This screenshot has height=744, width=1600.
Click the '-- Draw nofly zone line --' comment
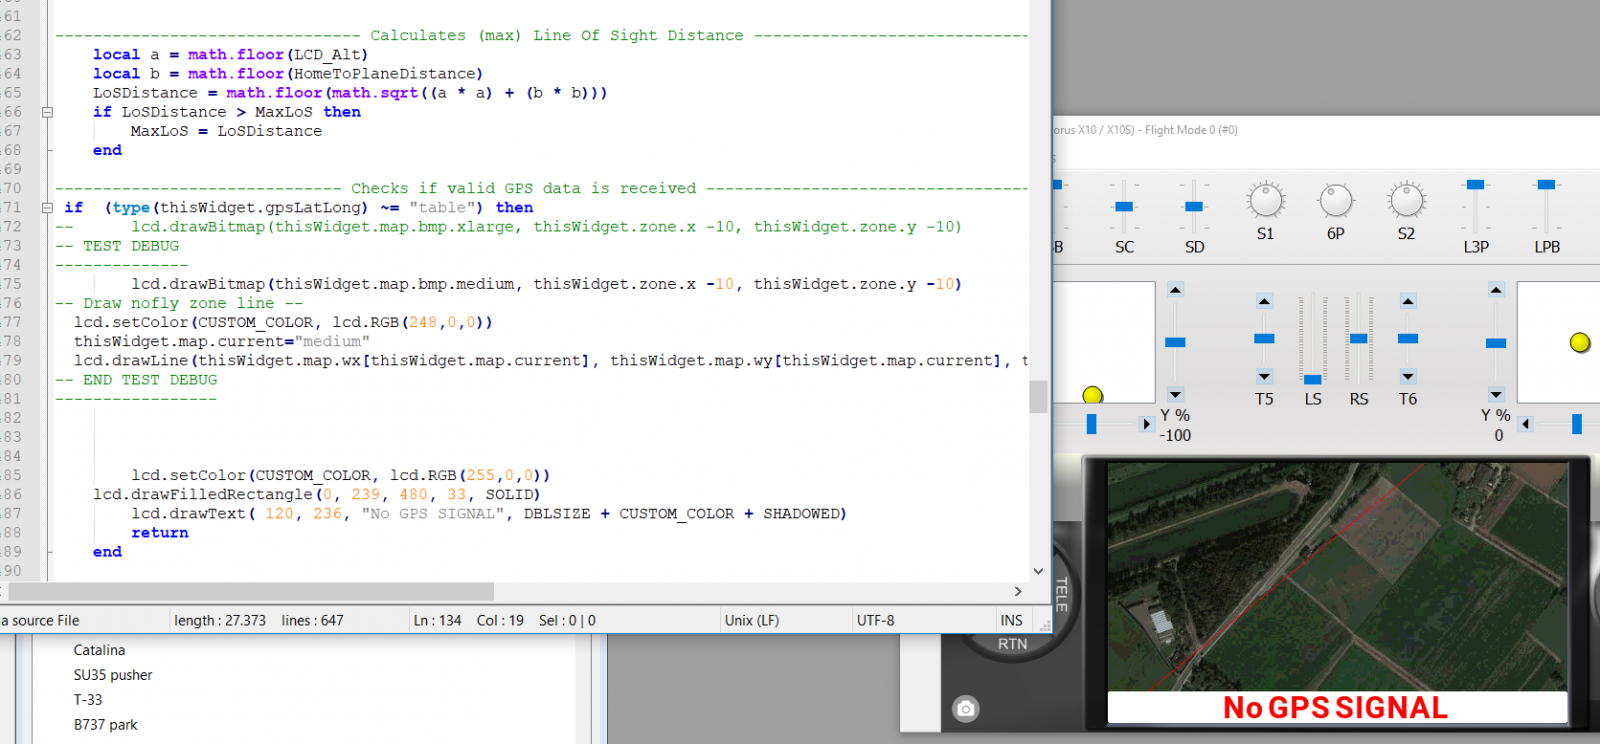tap(179, 303)
